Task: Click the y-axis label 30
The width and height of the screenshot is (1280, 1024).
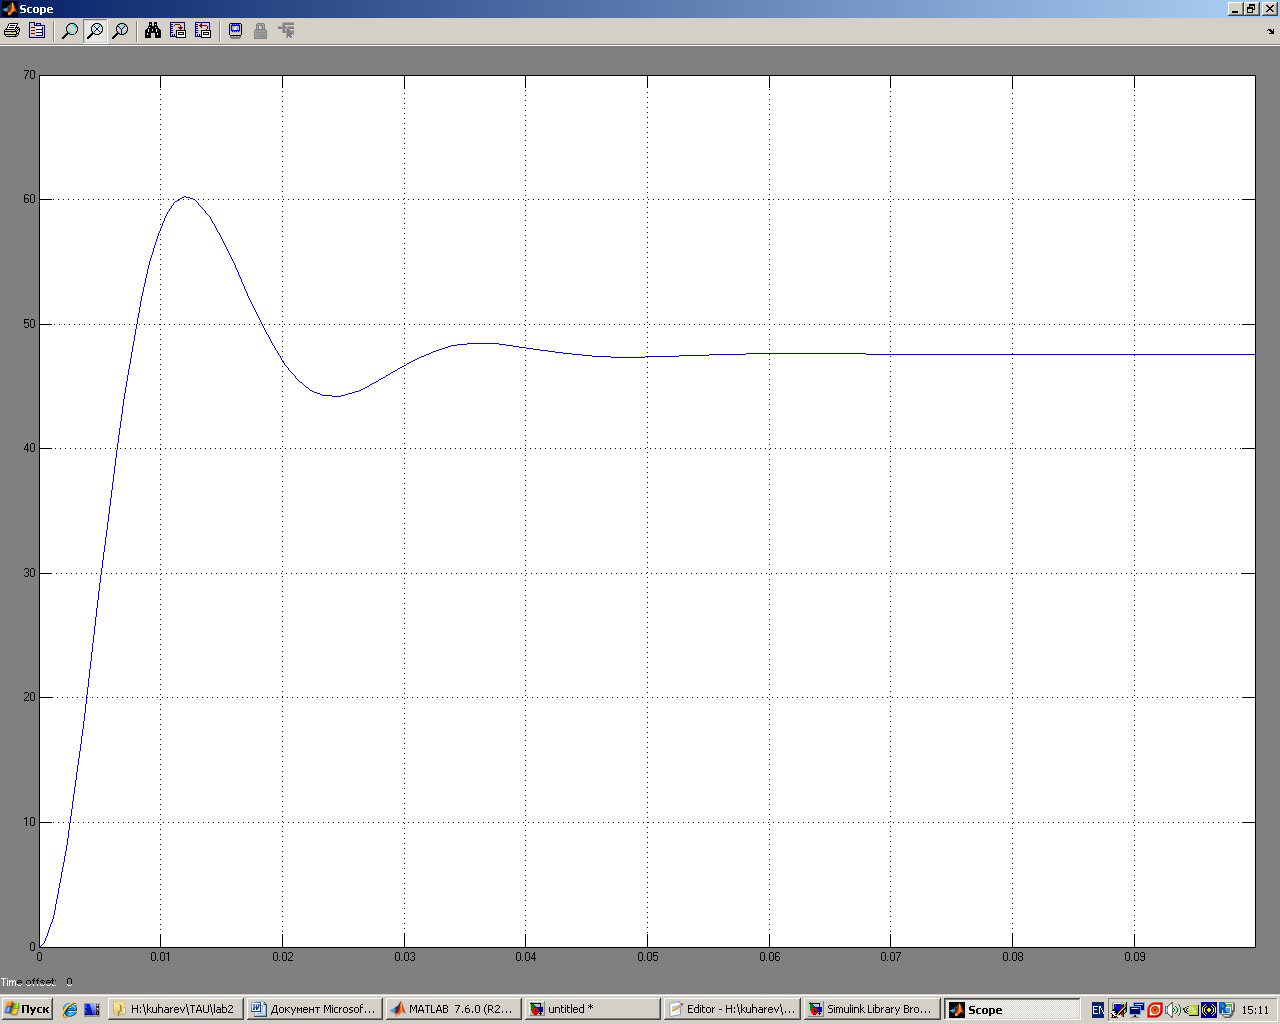Action: 30,573
